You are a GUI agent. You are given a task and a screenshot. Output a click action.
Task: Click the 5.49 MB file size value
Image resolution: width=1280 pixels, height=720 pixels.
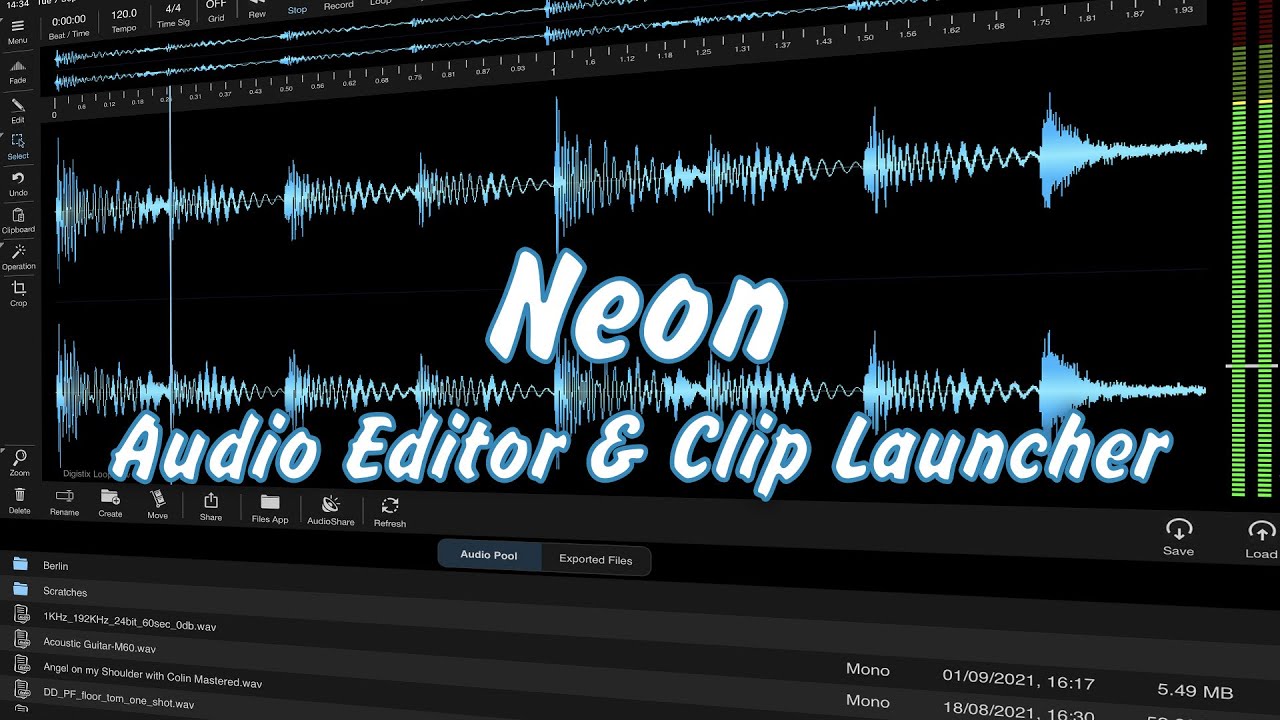click(1195, 691)
